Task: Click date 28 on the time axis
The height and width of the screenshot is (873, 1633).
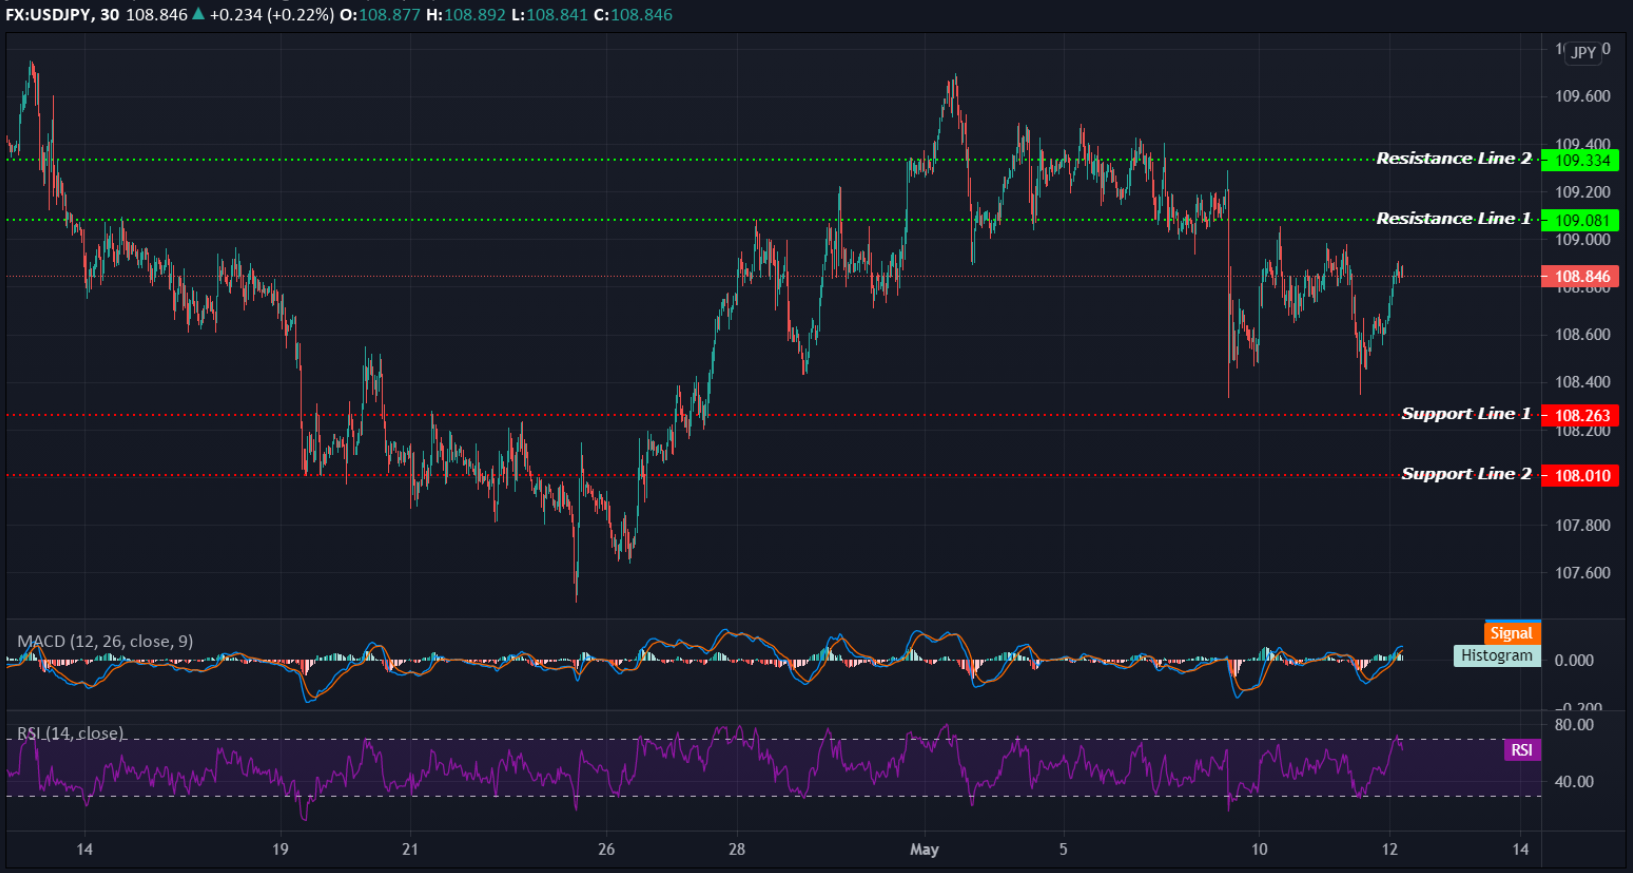Action: 737,849
